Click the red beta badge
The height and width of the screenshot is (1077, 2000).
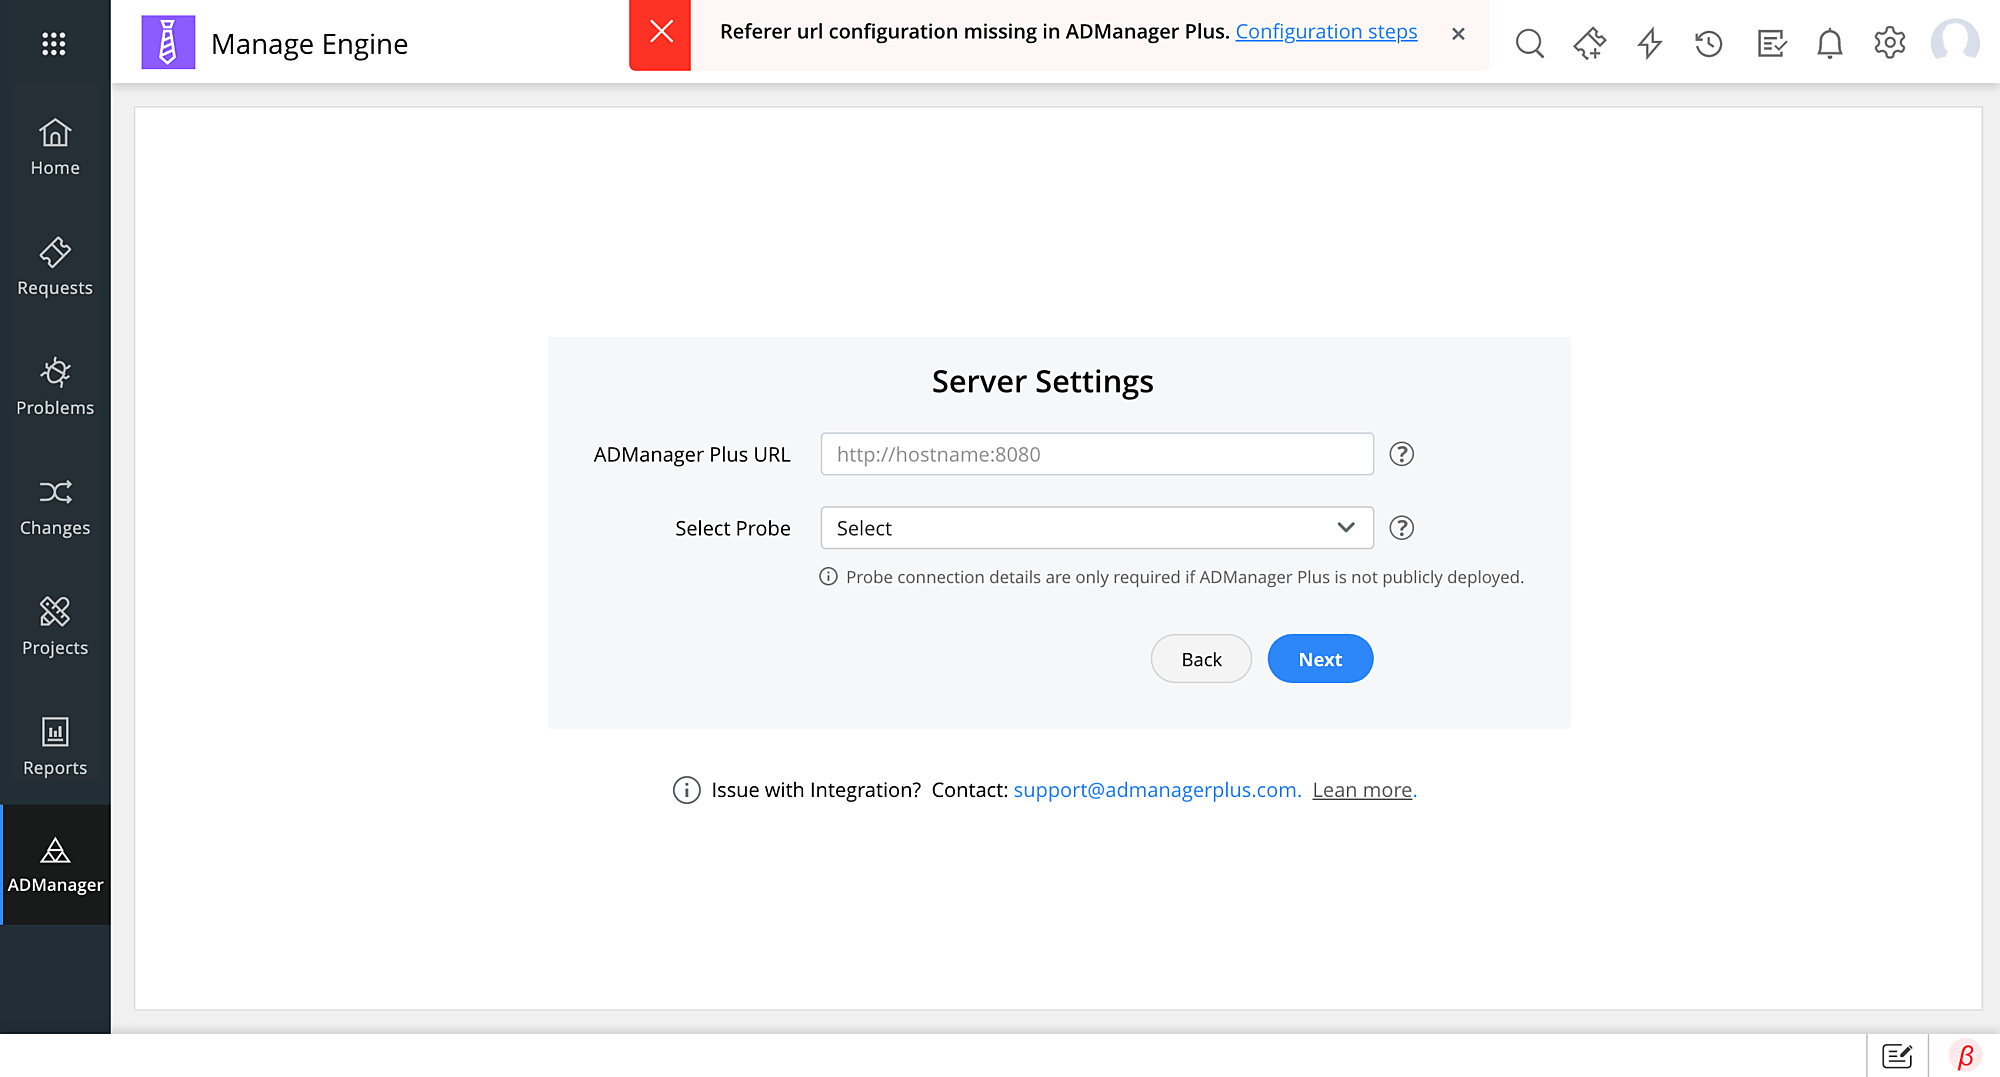[x=1965, y=1055]
